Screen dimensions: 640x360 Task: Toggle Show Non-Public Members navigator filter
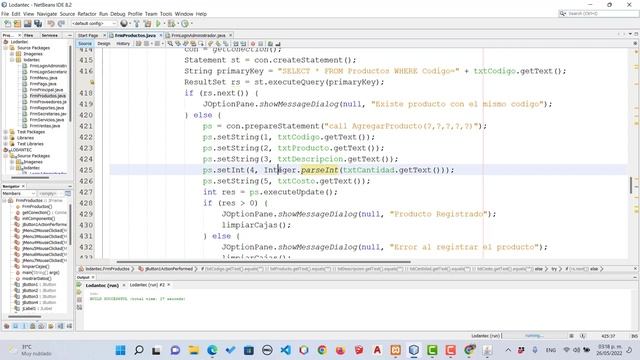33,326
